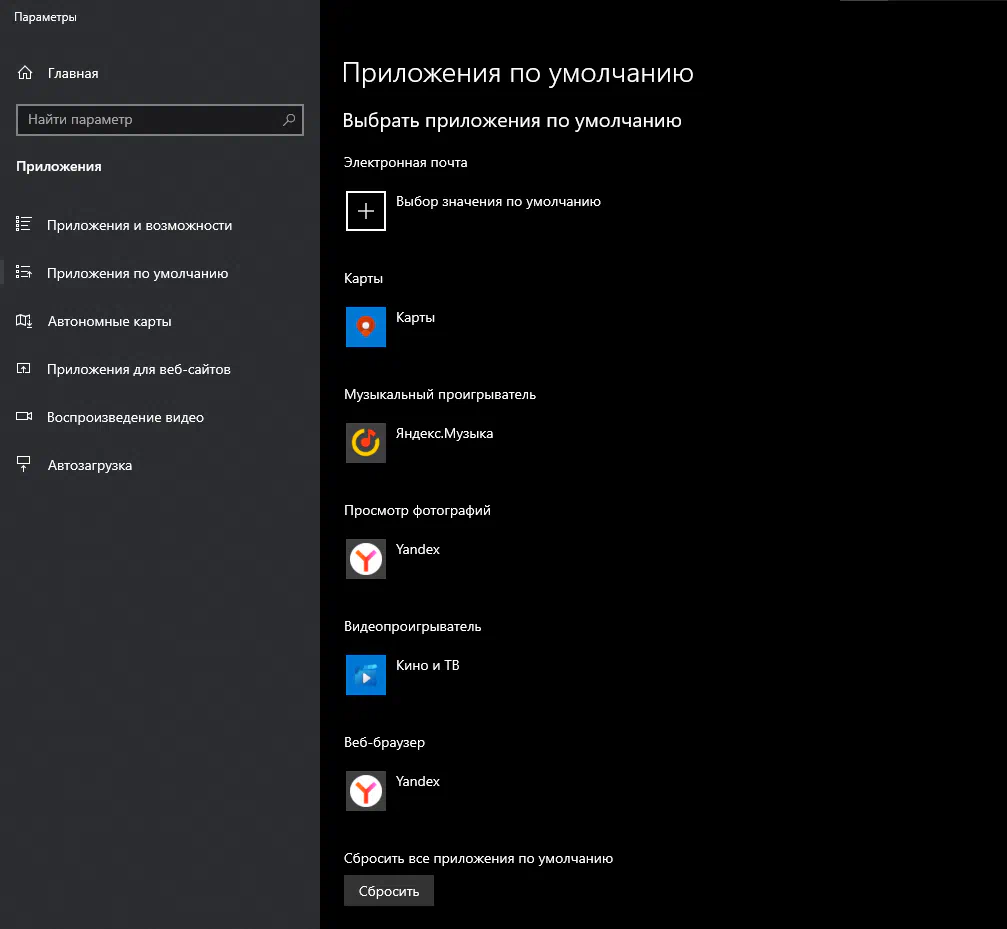Click the Offline maps icon
Viewport: 1007px width, 929px height.
click(24, 320)
